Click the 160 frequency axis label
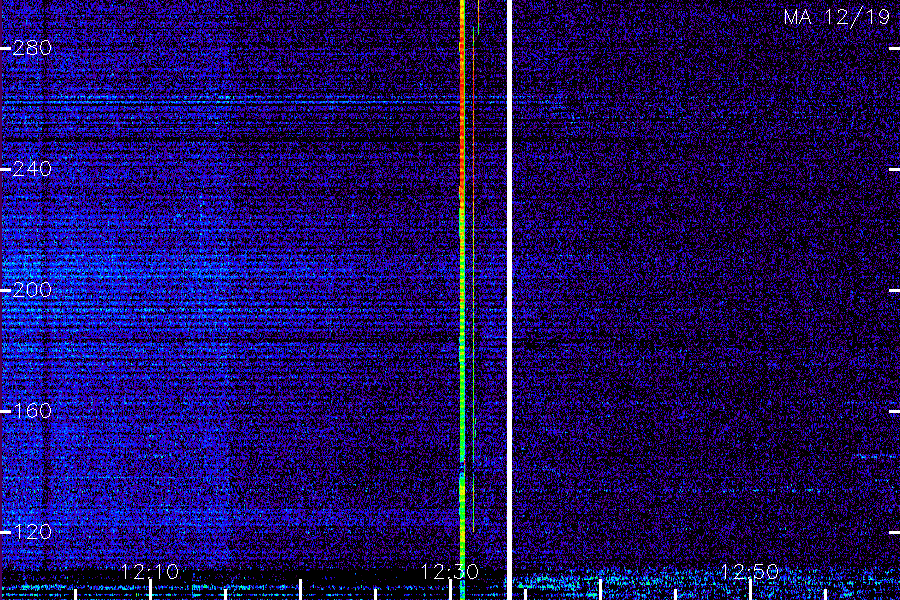Image resolution: width=900 pixels, height=600 pixels. click(32, 411)
